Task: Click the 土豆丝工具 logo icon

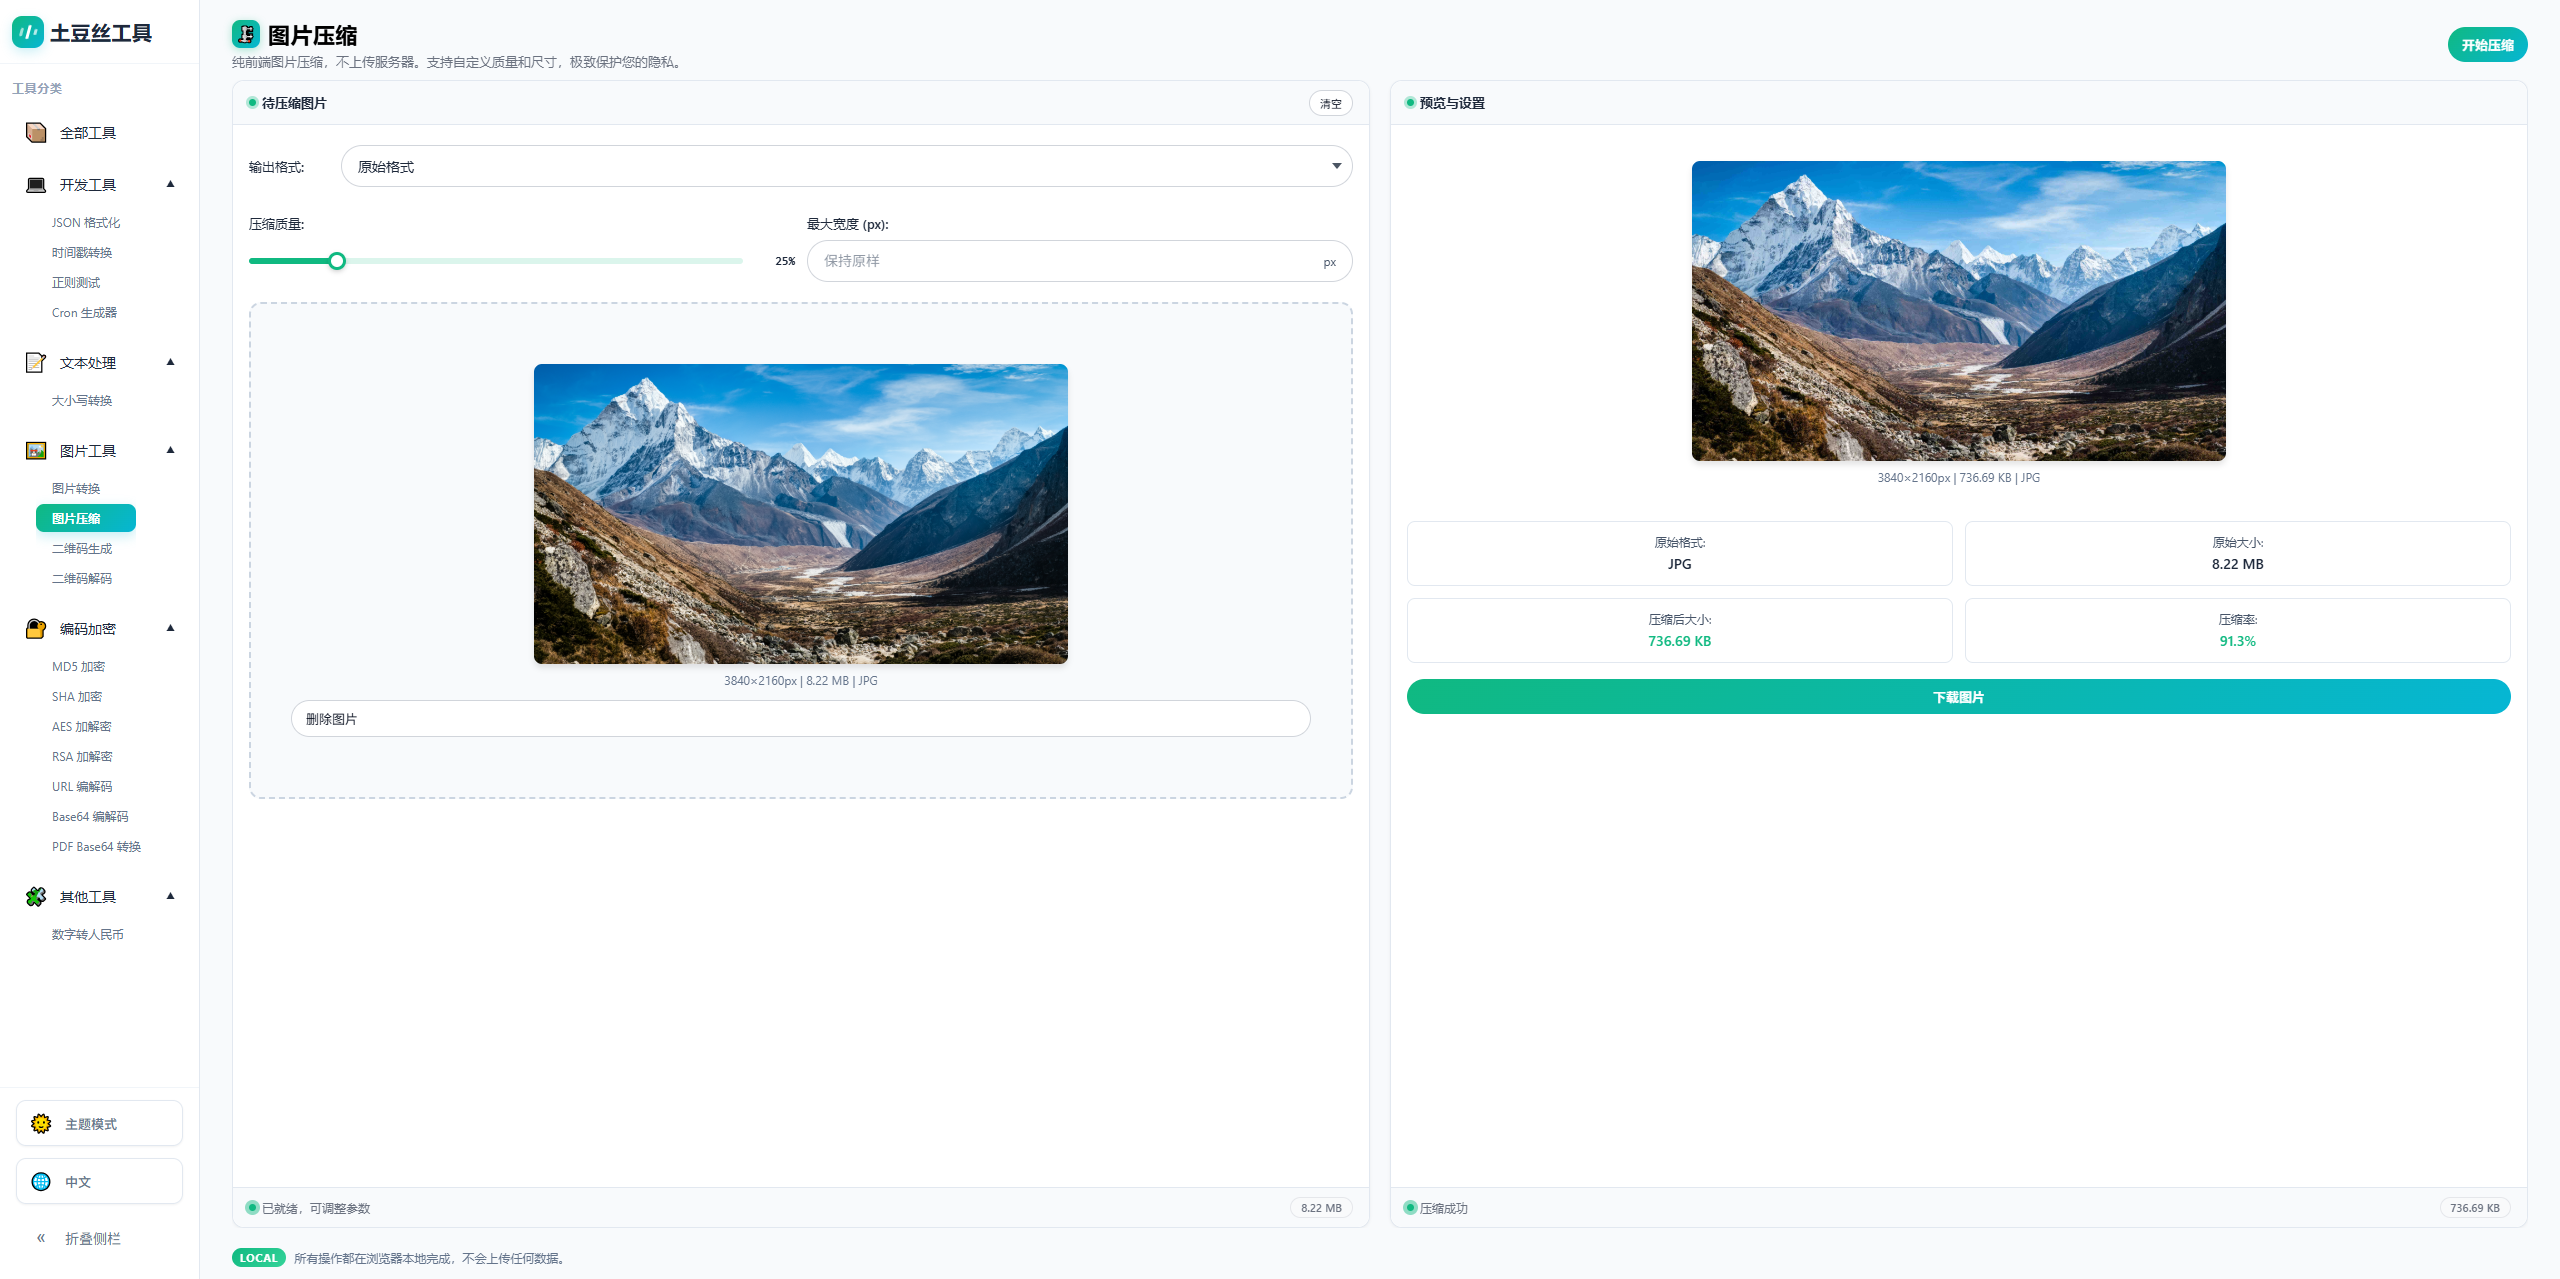Action: tap(27, 32)
